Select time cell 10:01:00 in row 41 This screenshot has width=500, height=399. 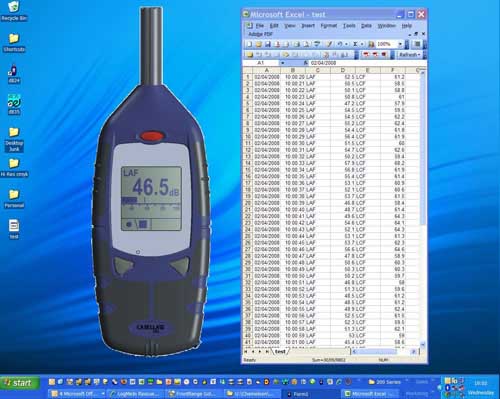pyautogui.click(x=293, y=342)
